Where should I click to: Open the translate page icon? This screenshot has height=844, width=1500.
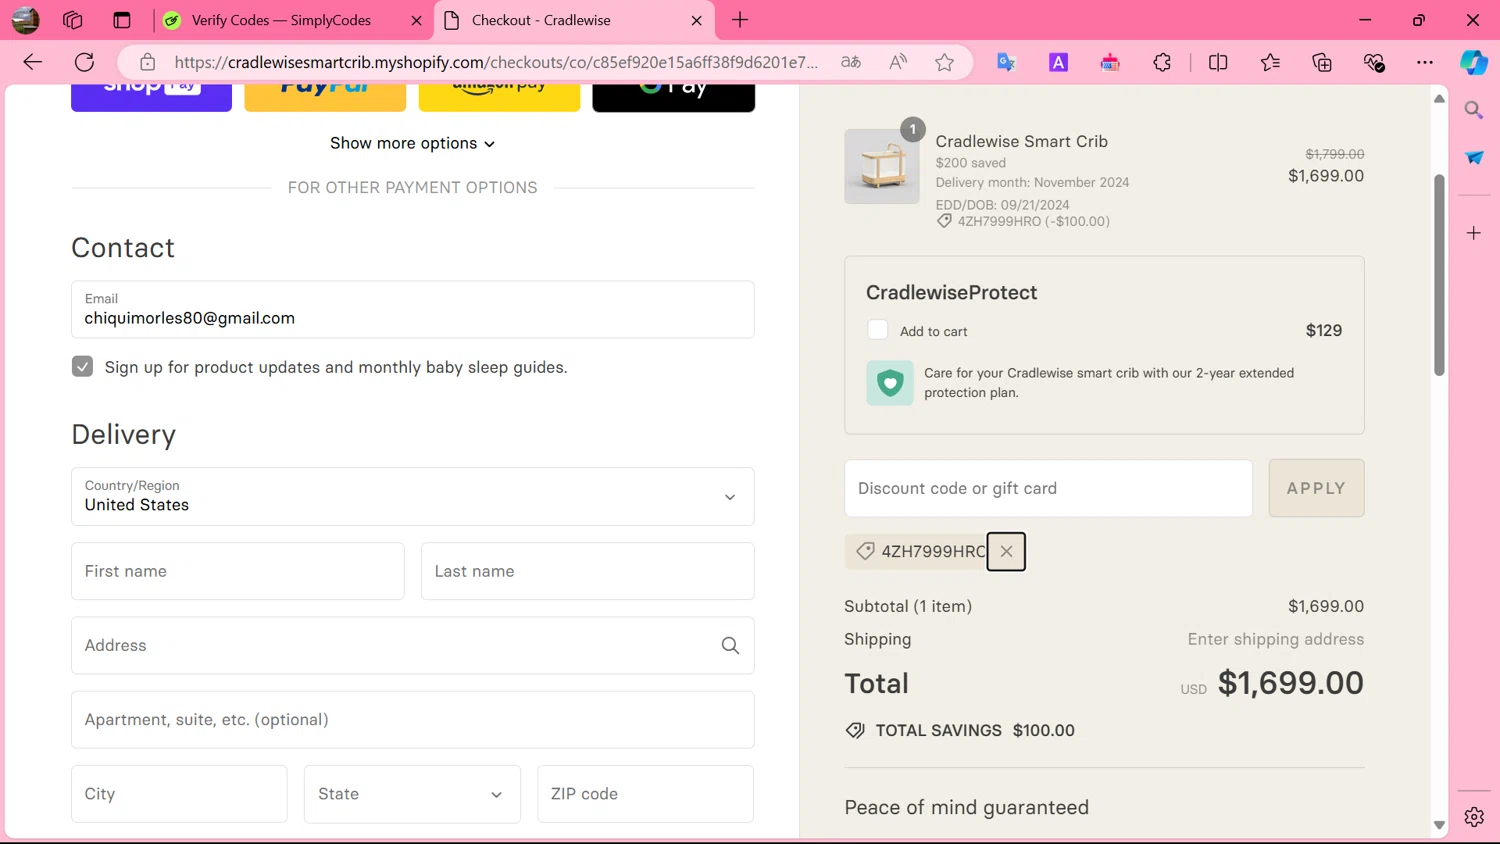[851, 62]
